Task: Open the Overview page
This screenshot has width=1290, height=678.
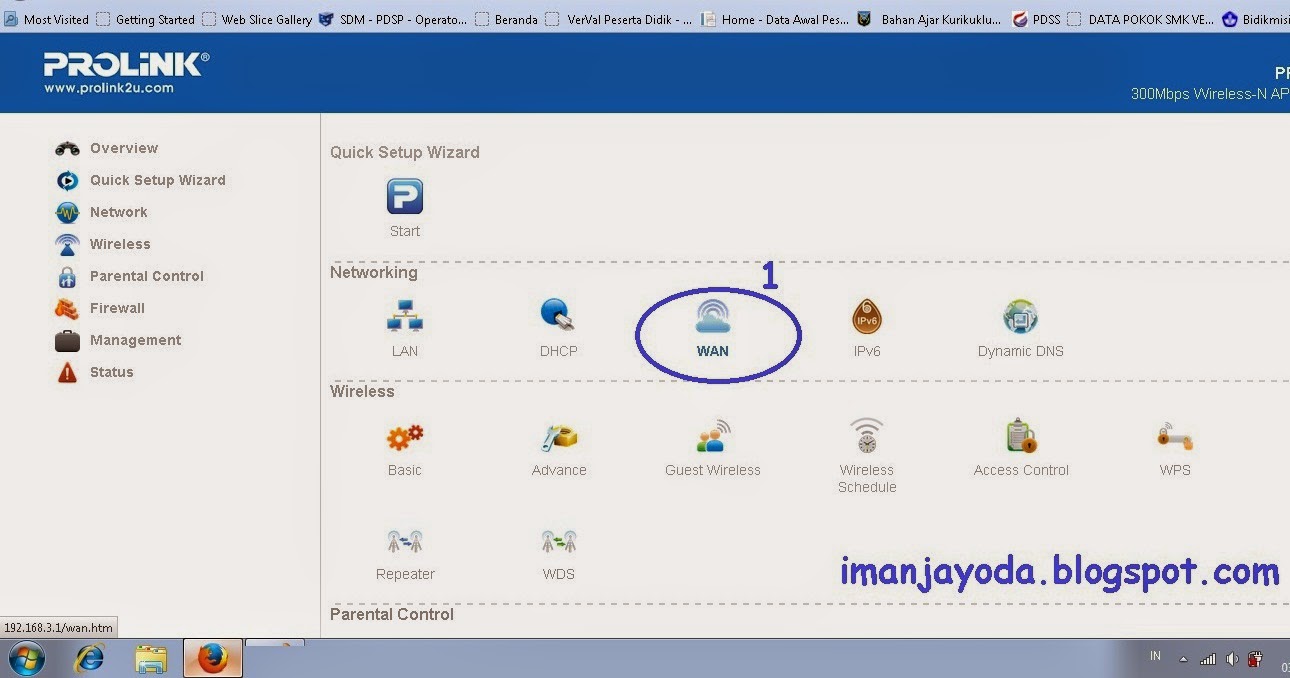Action: (123, 148)
